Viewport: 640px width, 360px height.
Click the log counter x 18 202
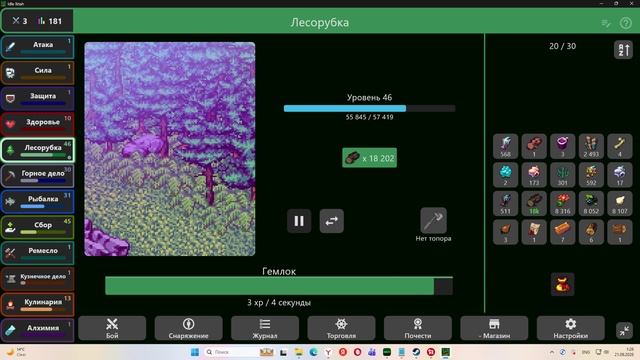[369, 158]
